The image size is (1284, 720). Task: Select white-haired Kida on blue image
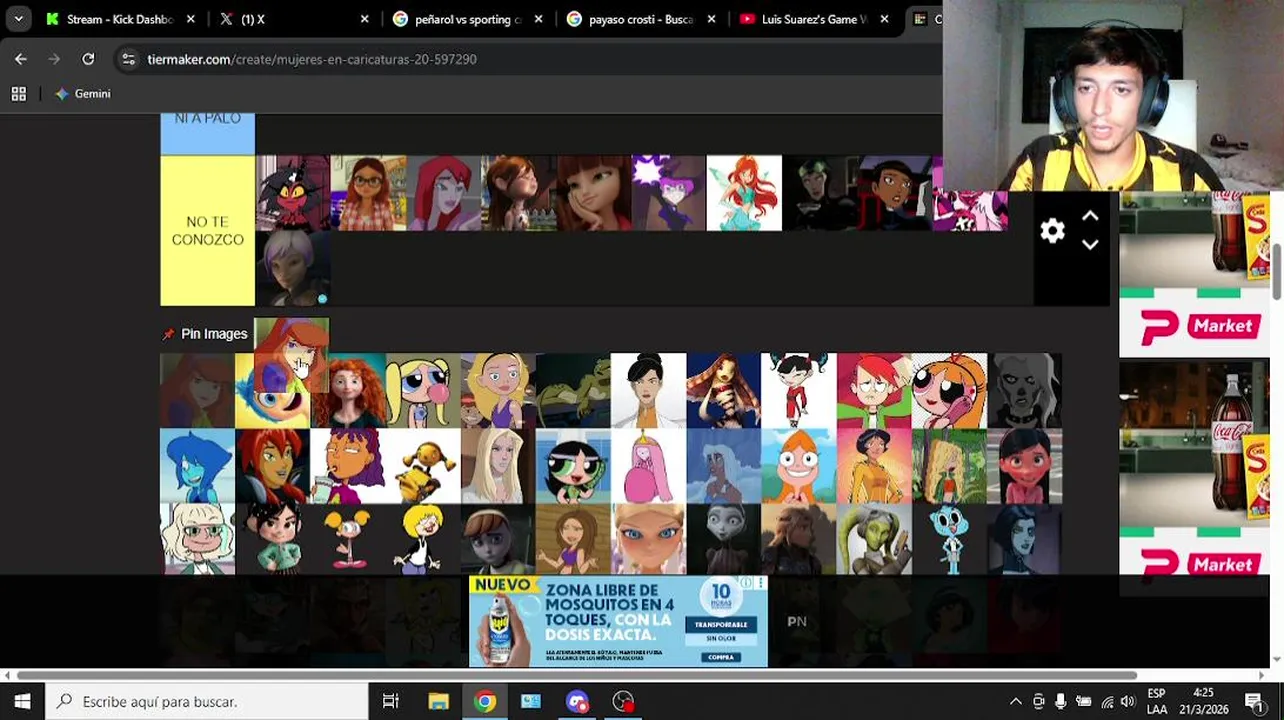(x=723, y=466)
